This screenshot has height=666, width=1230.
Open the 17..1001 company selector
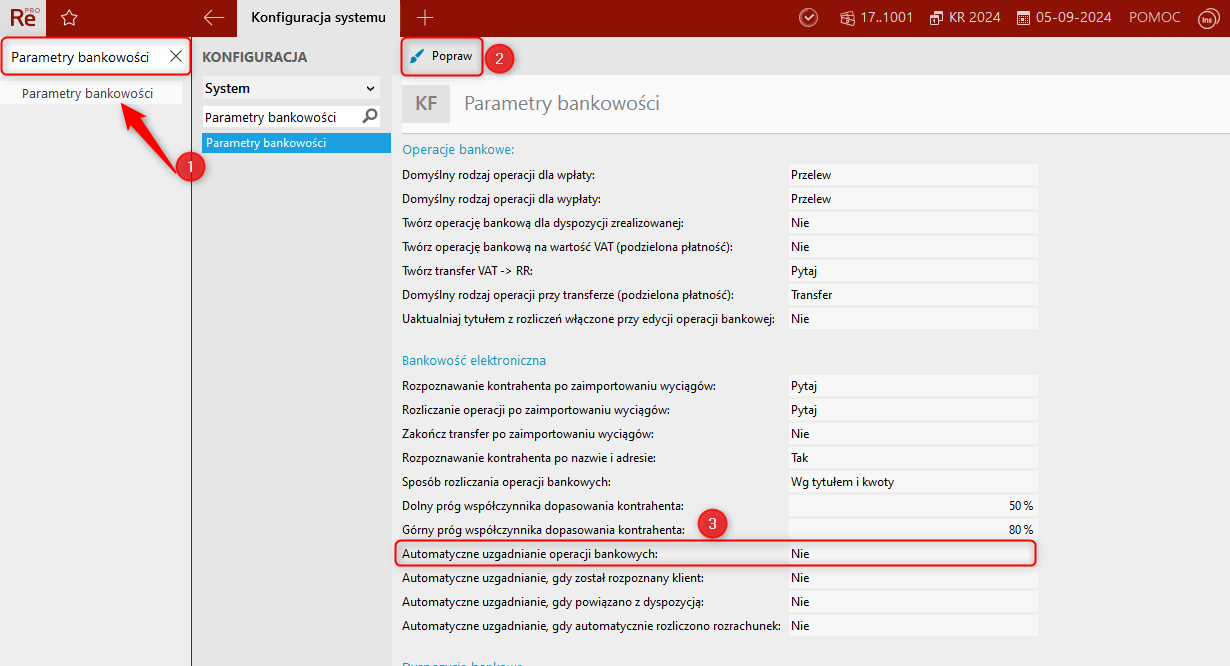click(876, 17)
